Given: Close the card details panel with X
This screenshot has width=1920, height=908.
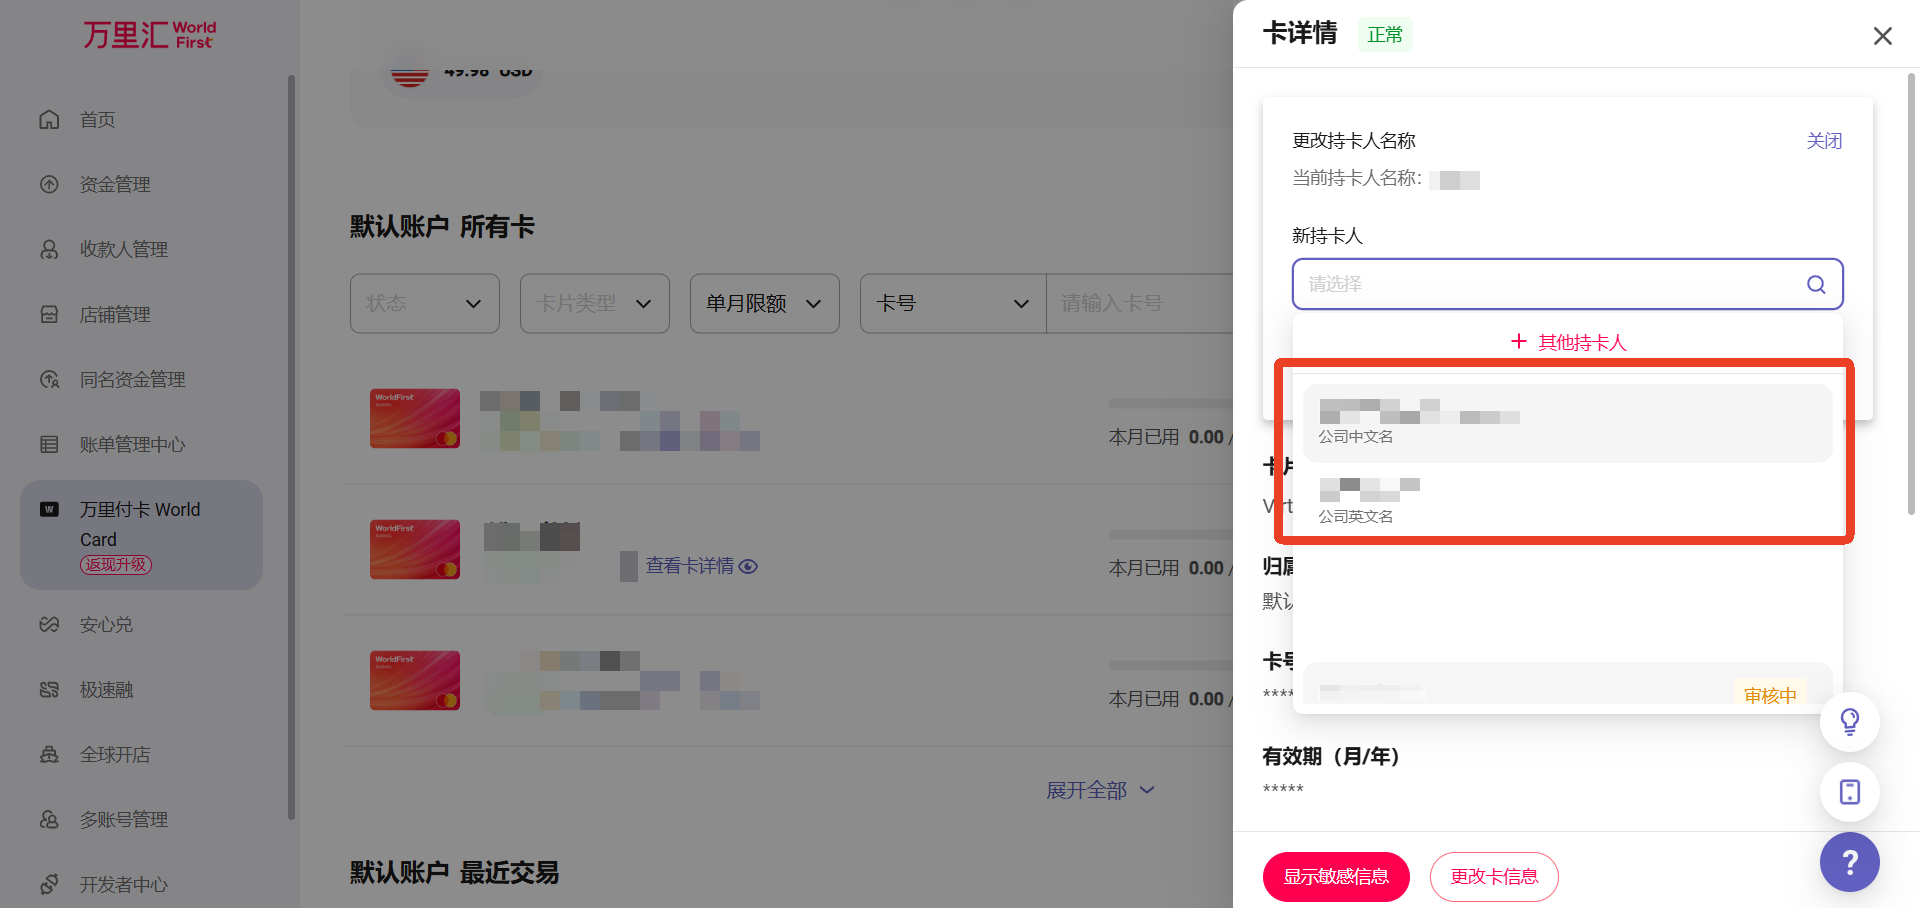Looking at the screenshot, I should tap(1882, 36).
